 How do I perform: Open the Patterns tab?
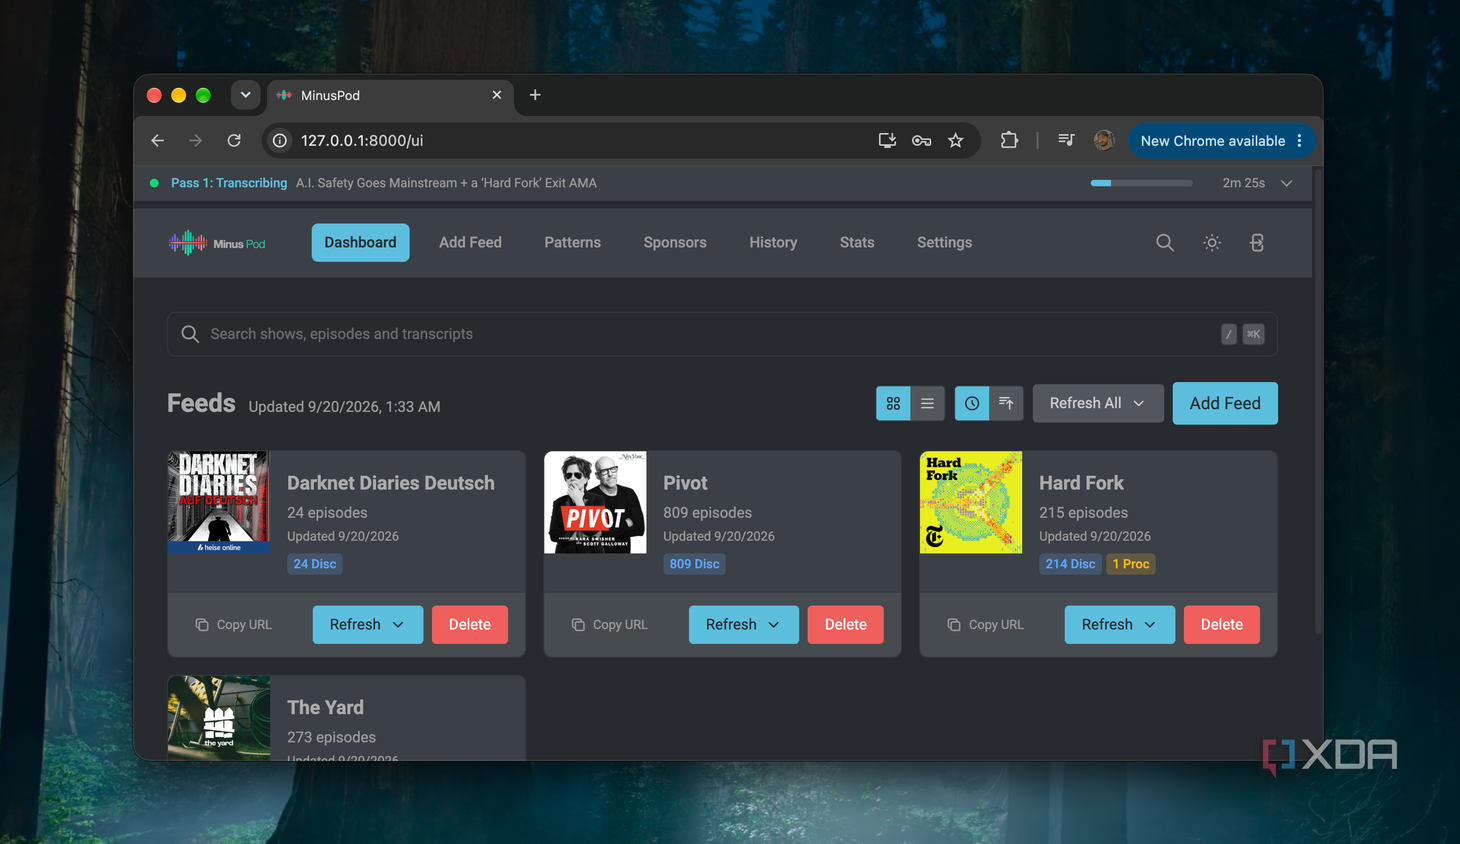click(x=572, y=243)
